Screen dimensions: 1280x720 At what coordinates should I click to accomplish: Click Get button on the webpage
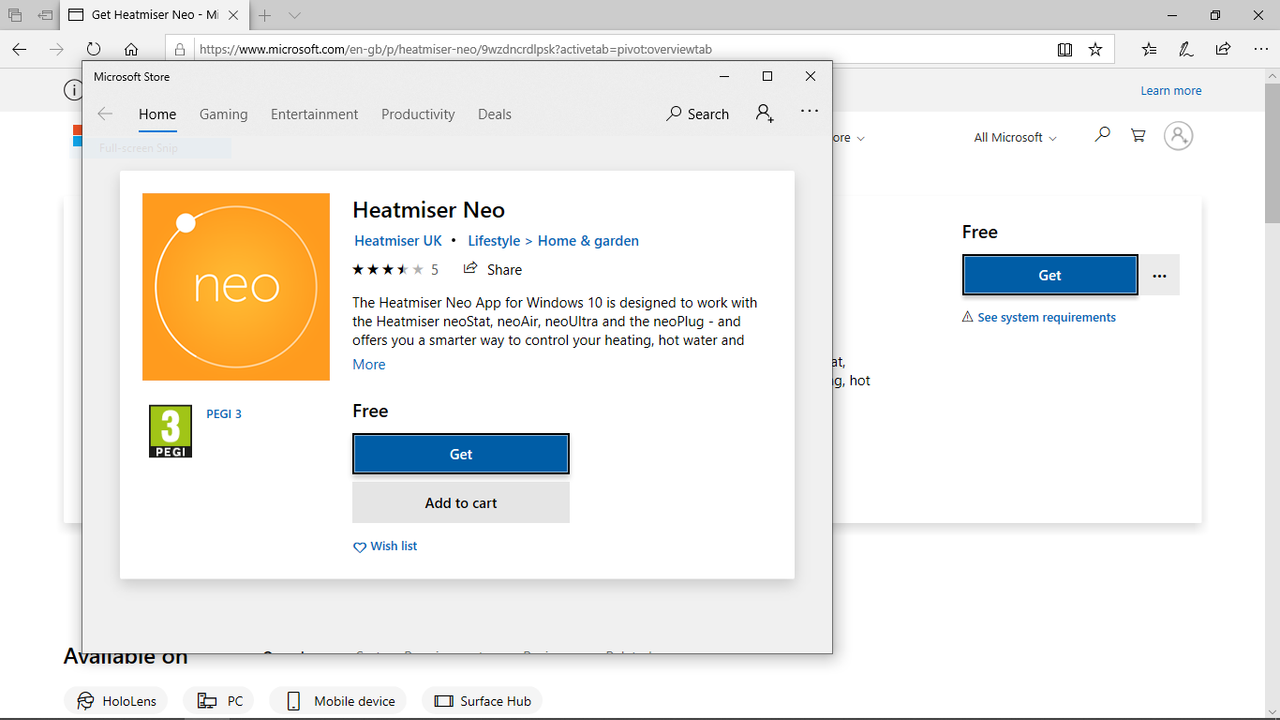(1050, 275)
